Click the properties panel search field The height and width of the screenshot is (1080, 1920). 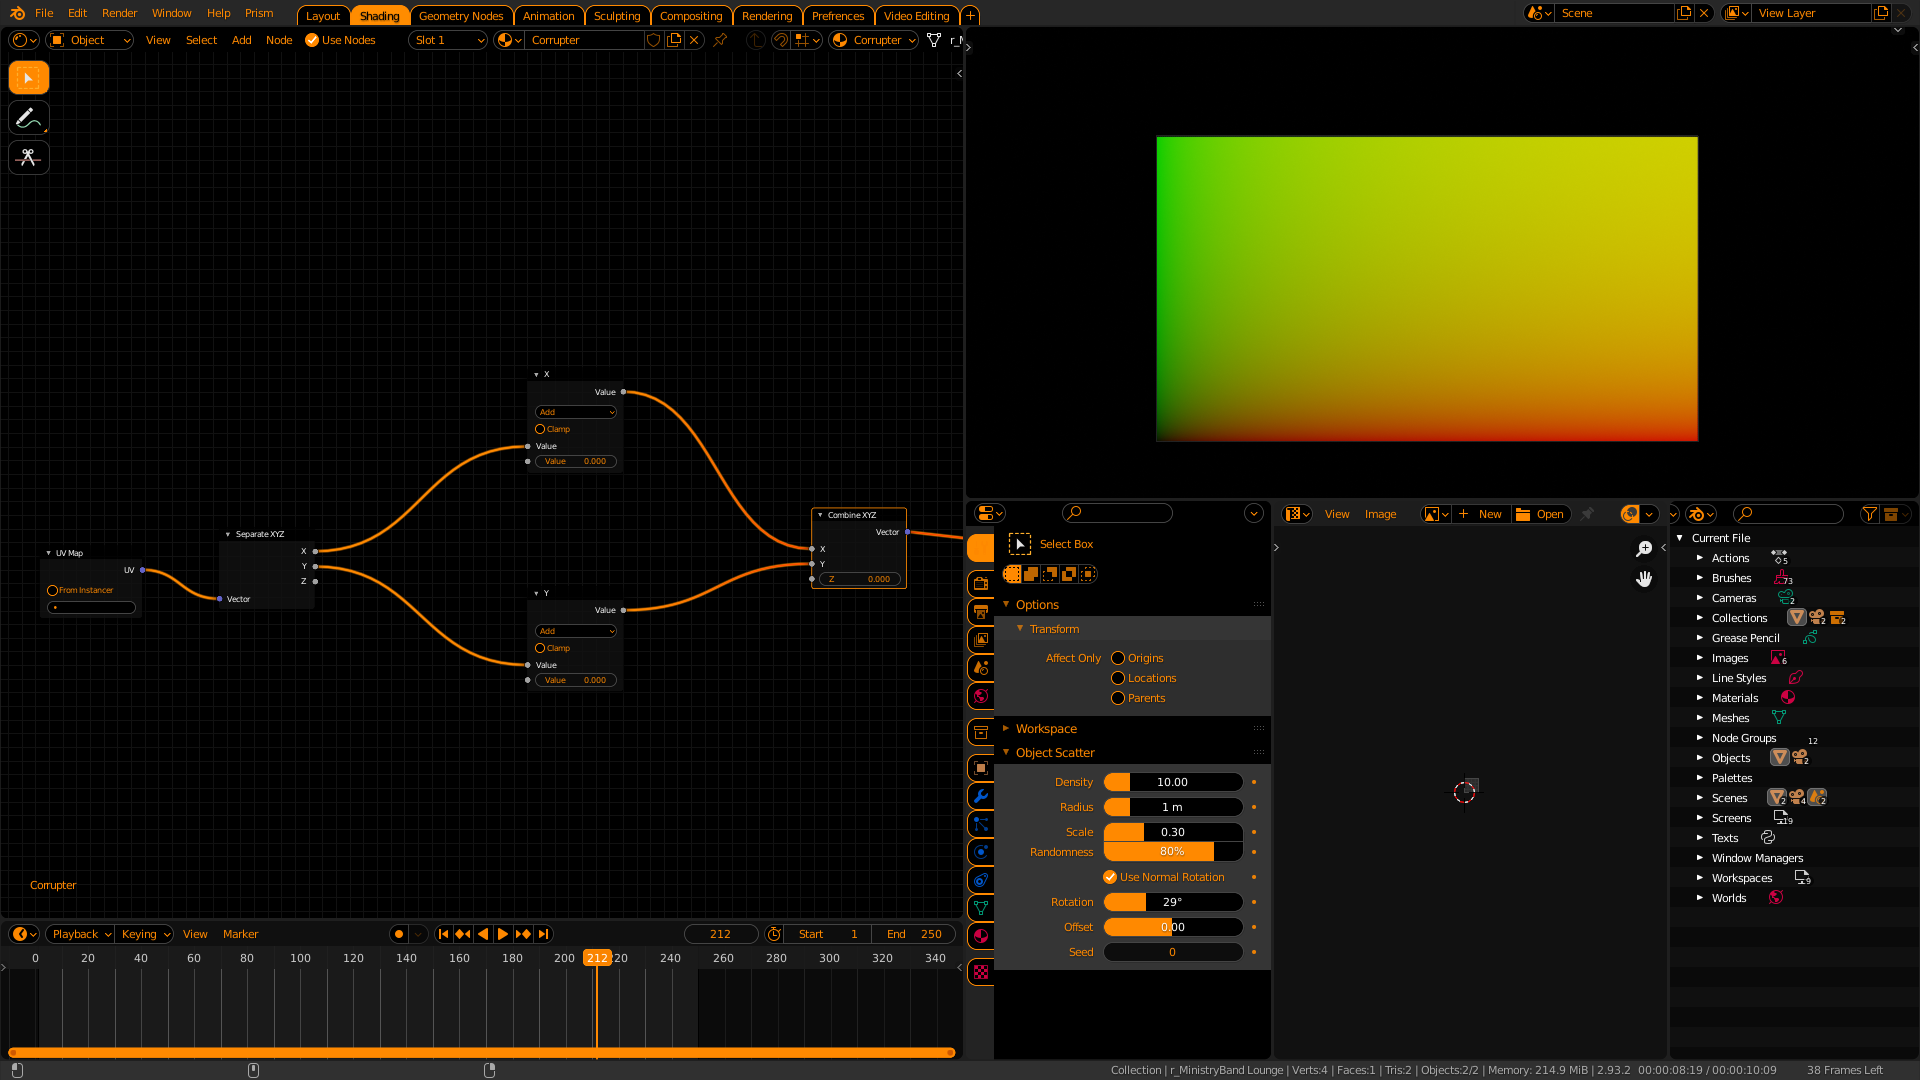tap(1117, 513)
